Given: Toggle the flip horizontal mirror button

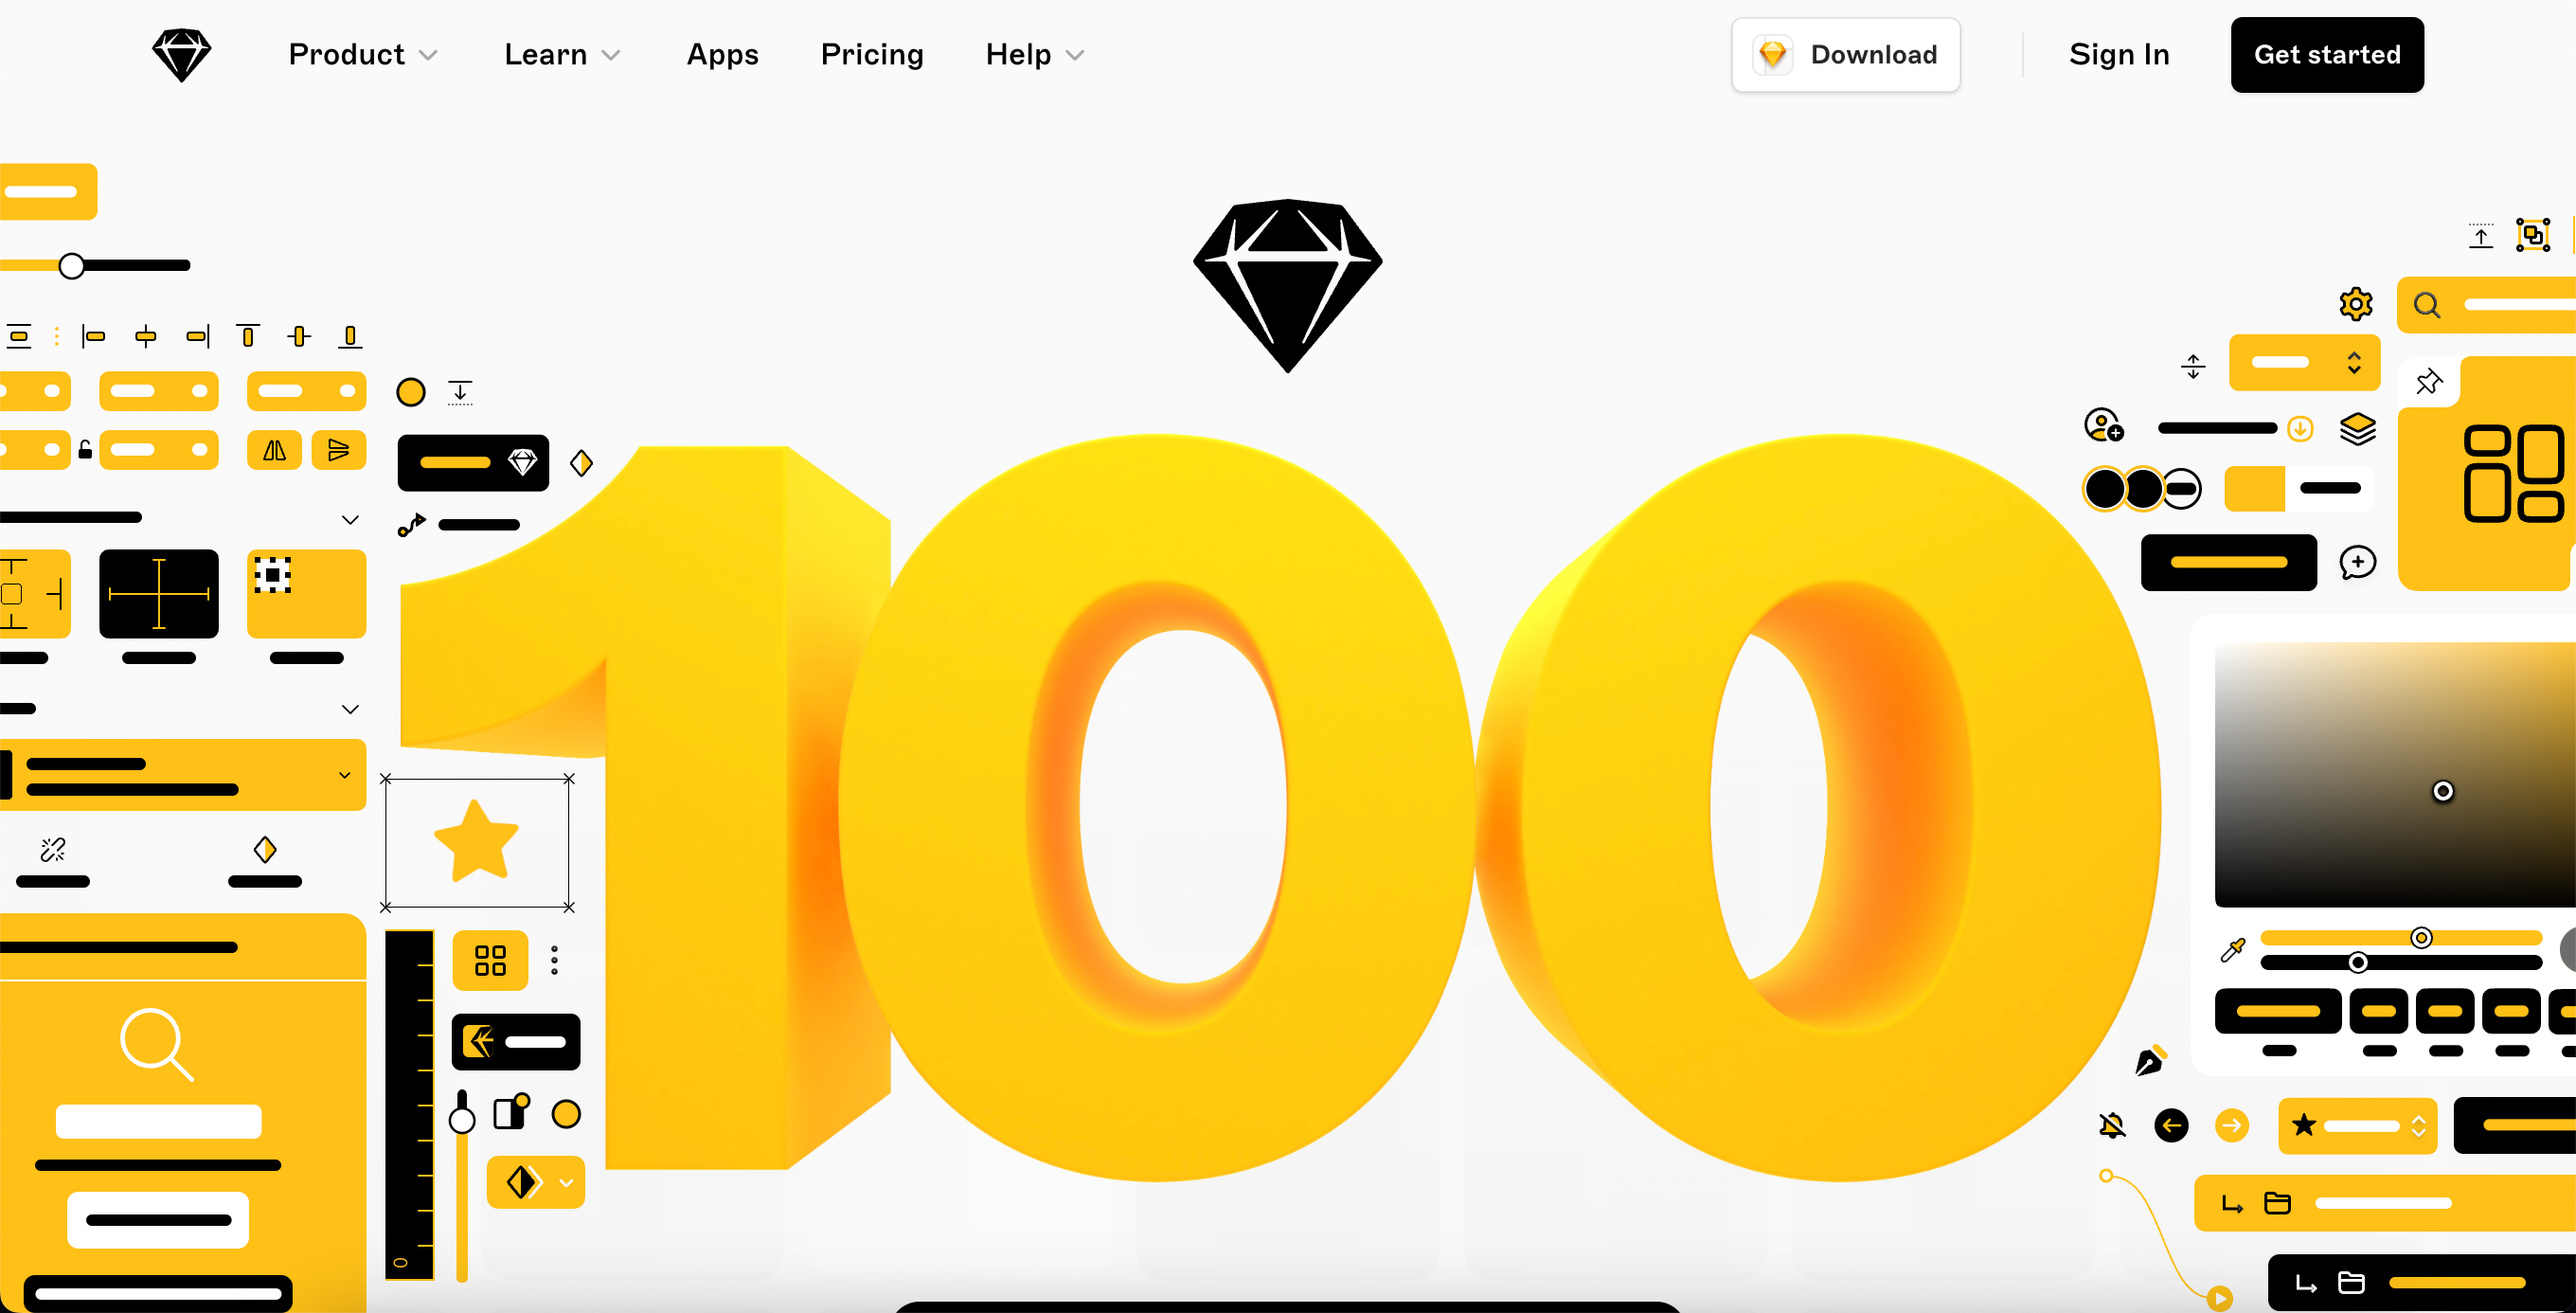Looking at the screenshot, I should 274,450.
